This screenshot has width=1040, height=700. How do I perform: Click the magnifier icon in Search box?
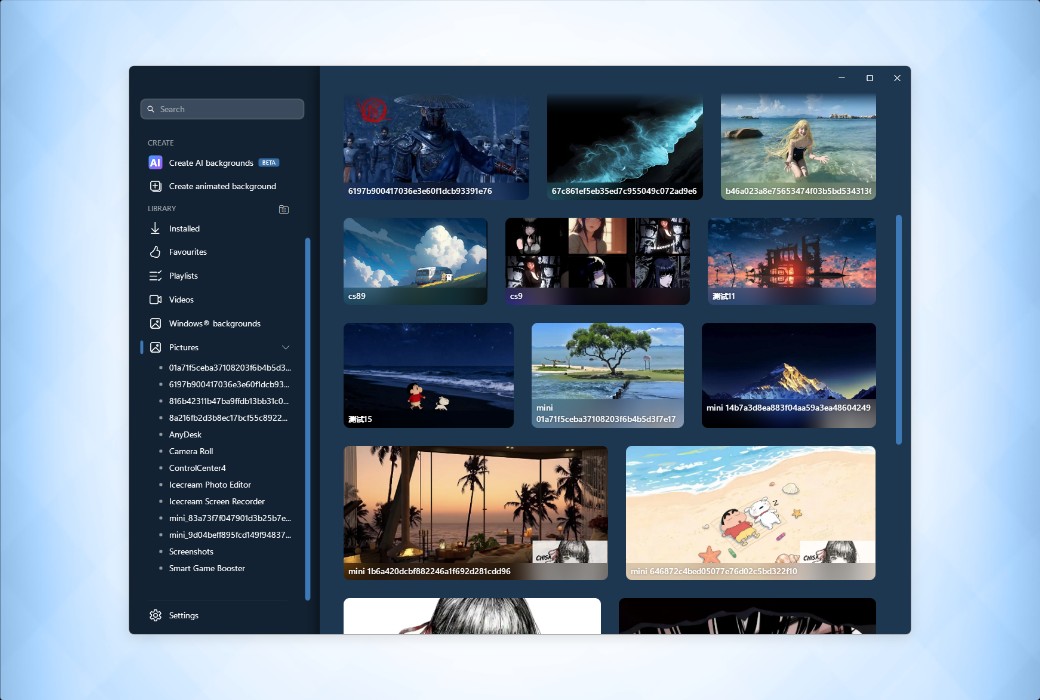(151, 109)
